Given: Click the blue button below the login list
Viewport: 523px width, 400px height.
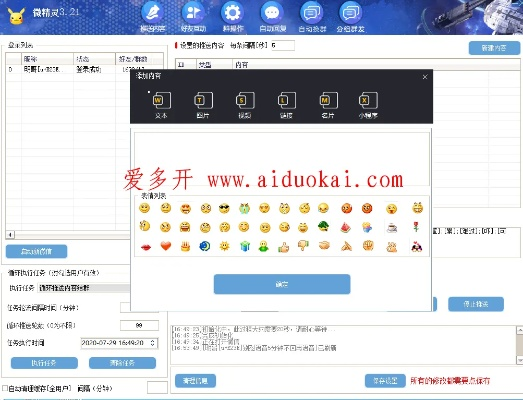Looking at the screenshot, I should (x=36, y=252).
